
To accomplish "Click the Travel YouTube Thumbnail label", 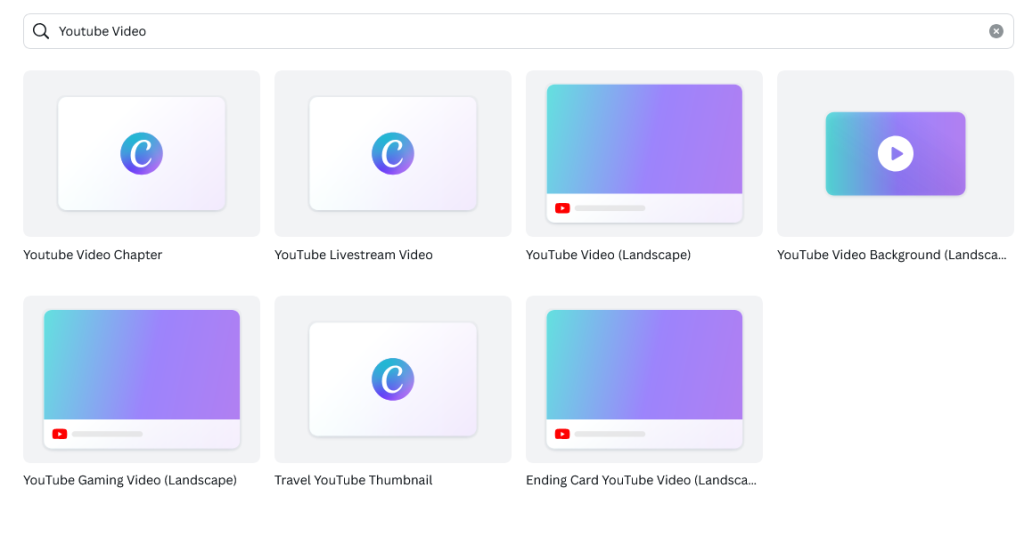I will [x=353, y=480].
